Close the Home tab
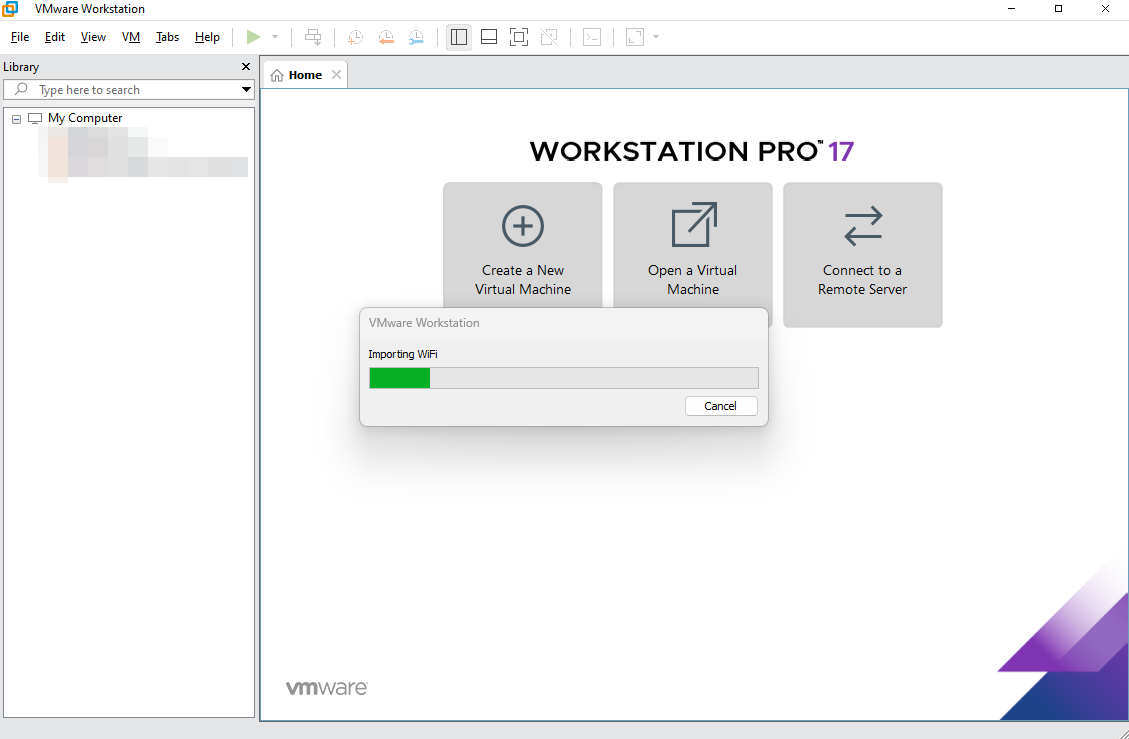This screenshot has width=1129, height=739. click(336, 75)
